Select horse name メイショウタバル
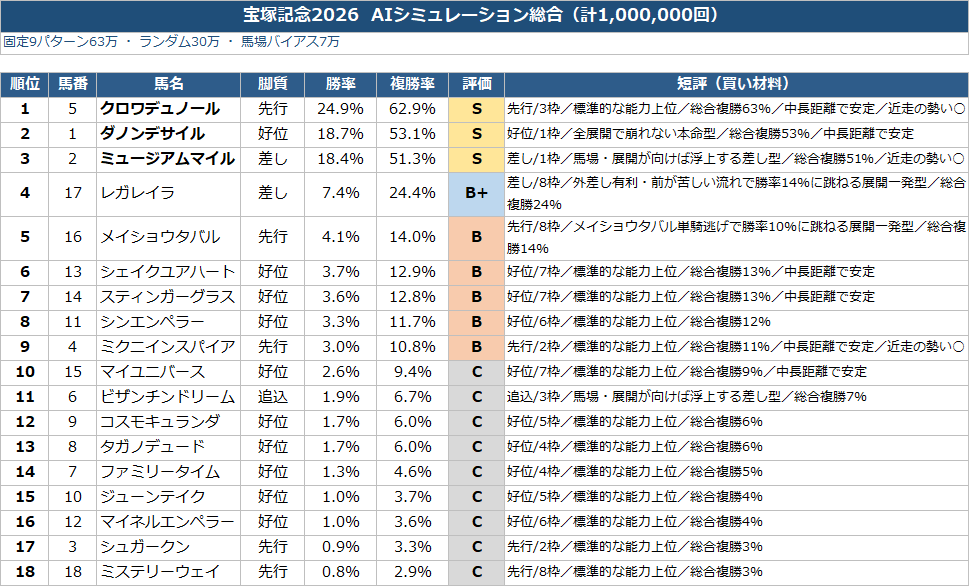Screen dimensions: 969x586 (x=160, y=237)
